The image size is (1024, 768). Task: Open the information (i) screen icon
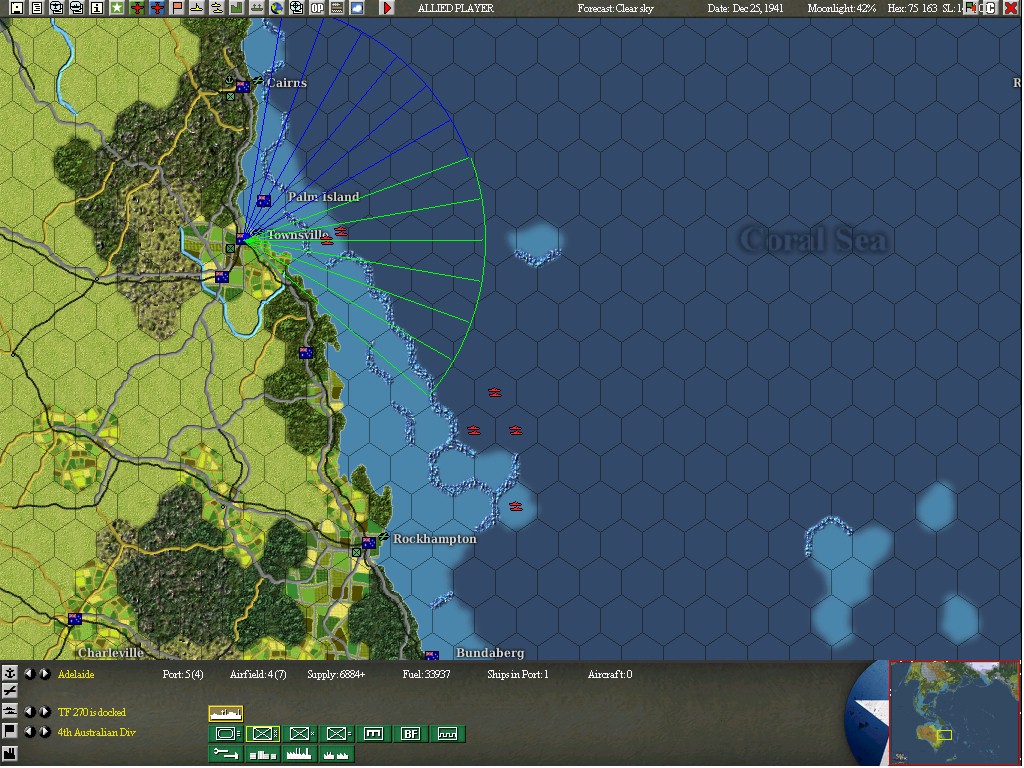click(97, 8)
